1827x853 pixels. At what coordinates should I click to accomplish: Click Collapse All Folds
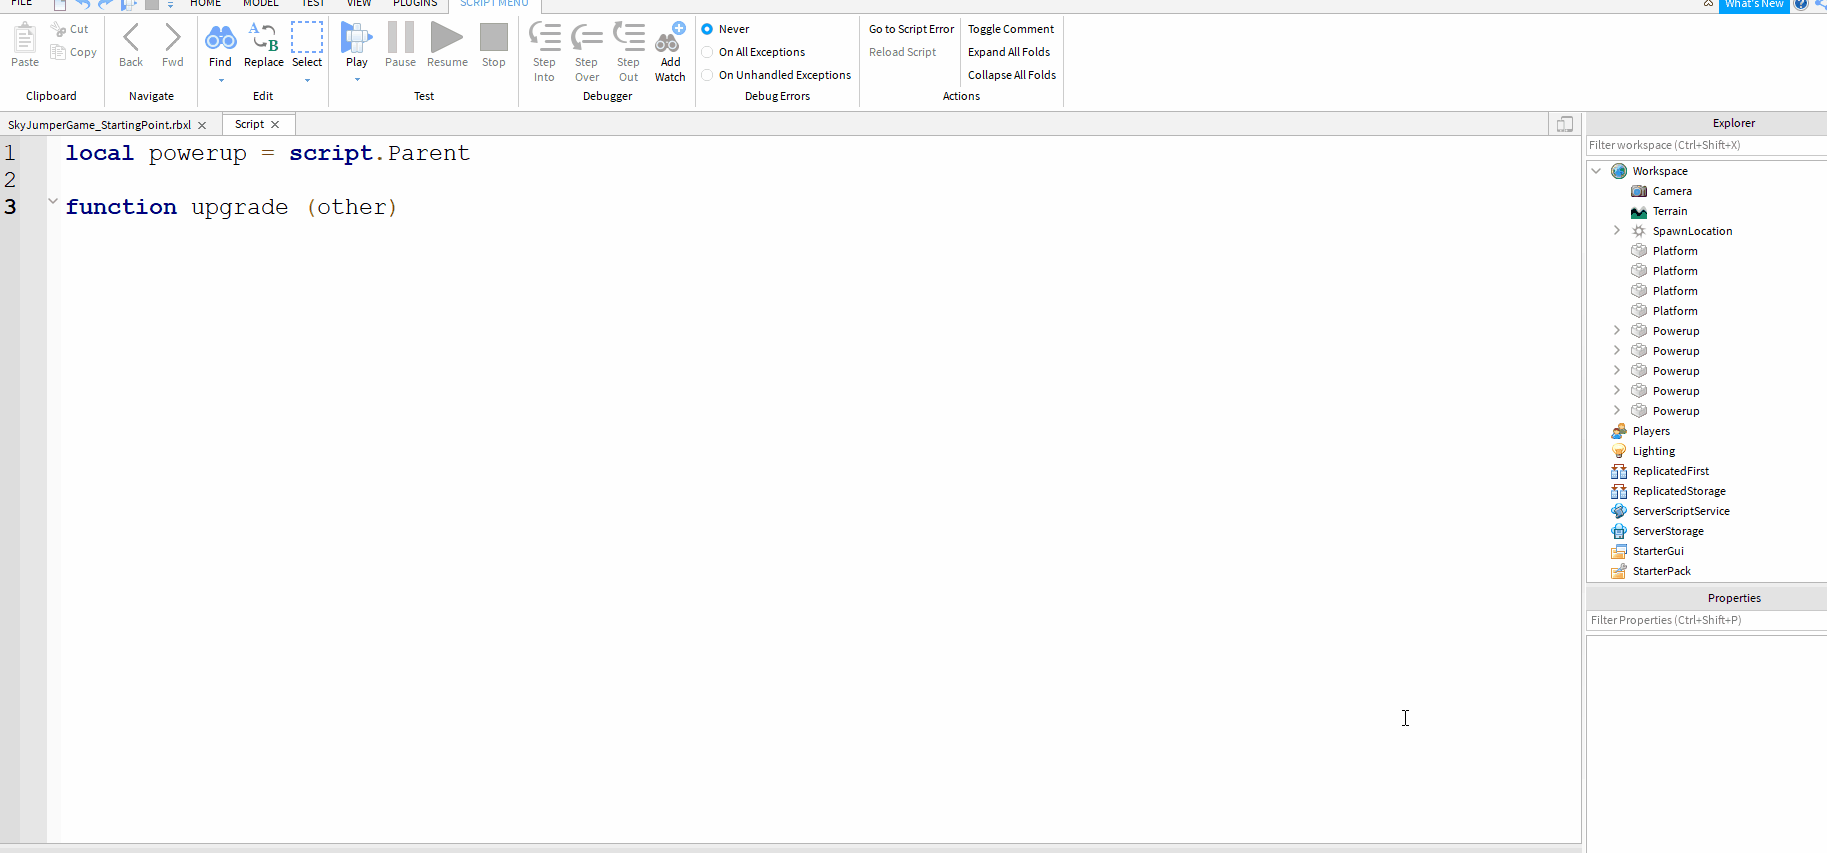click(1012, 75)
